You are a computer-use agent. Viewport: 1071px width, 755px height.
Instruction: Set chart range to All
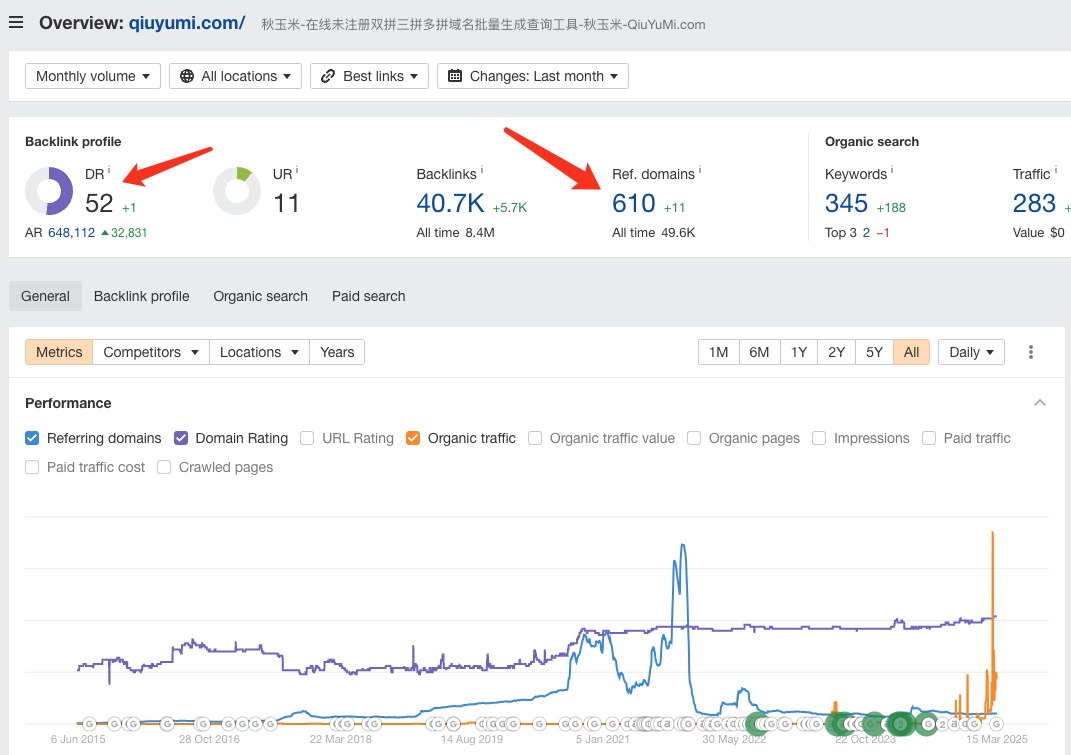point(912,352)
